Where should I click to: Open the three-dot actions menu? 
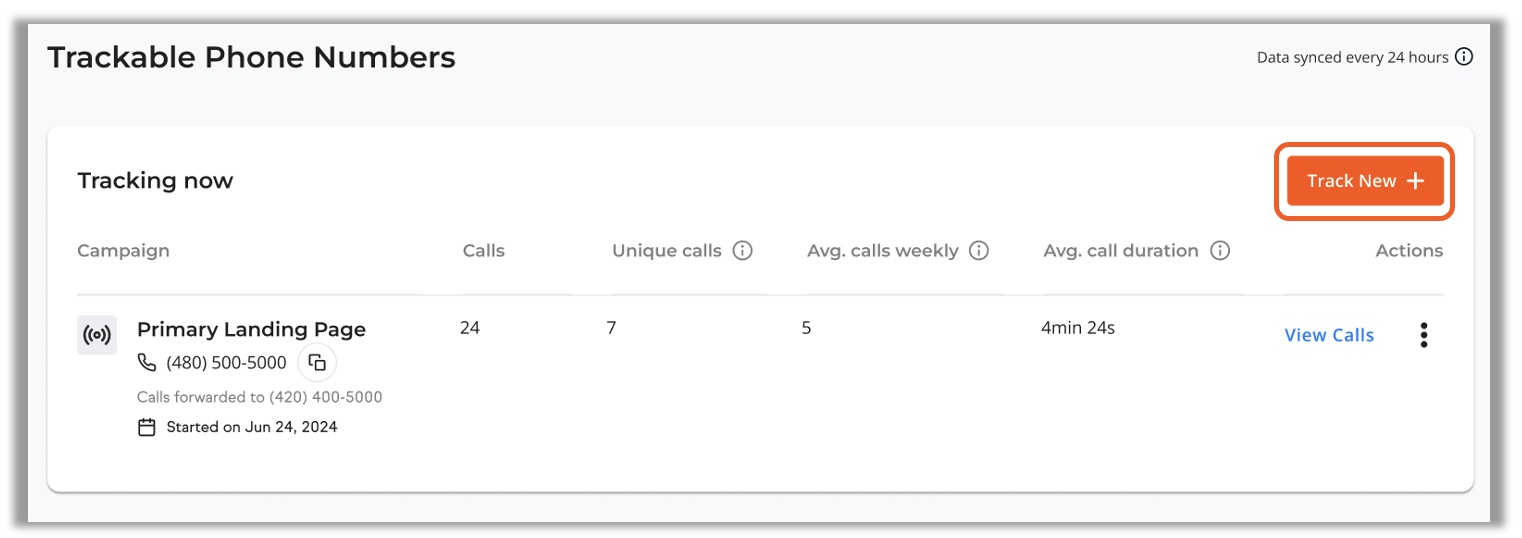pyautogui.click(x=1423, y=336)
